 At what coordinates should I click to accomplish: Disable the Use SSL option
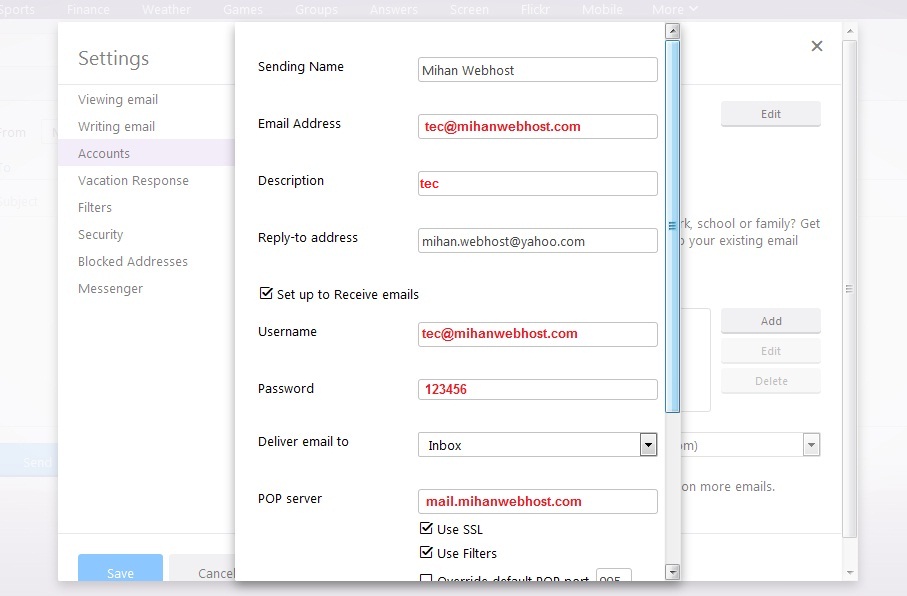427,528
